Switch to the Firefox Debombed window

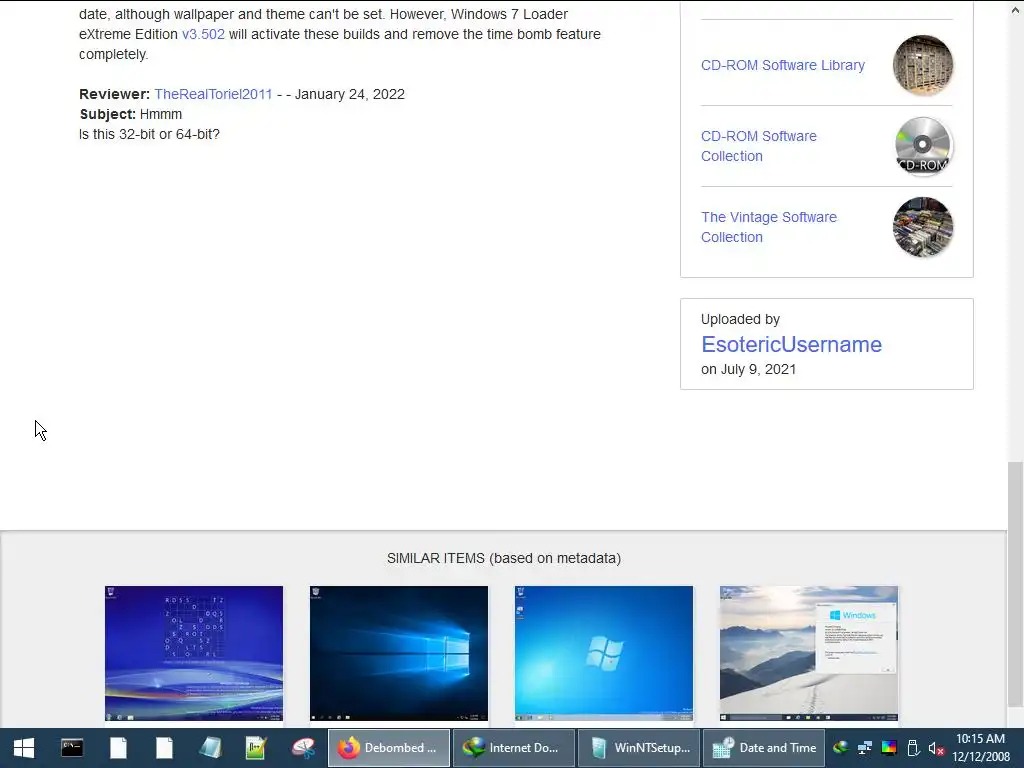389,748
